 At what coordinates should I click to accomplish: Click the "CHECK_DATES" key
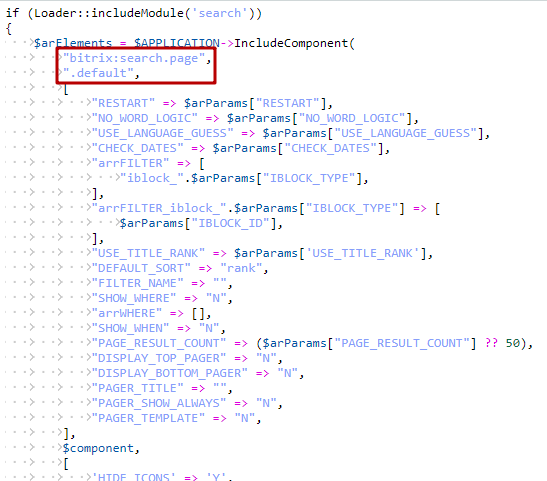tap(137, 148)
